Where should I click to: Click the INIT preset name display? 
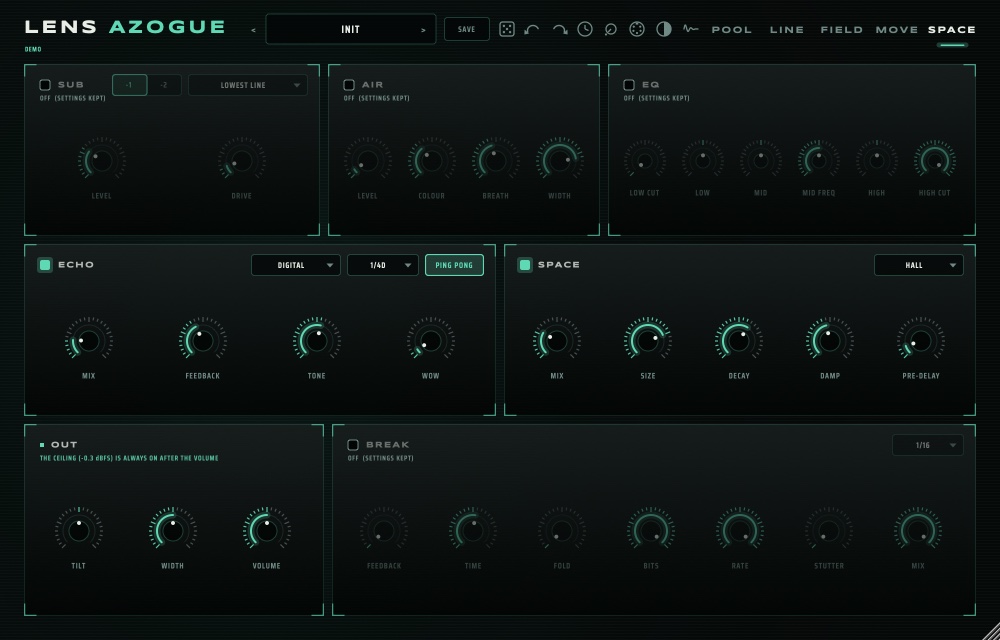(351, 29)
